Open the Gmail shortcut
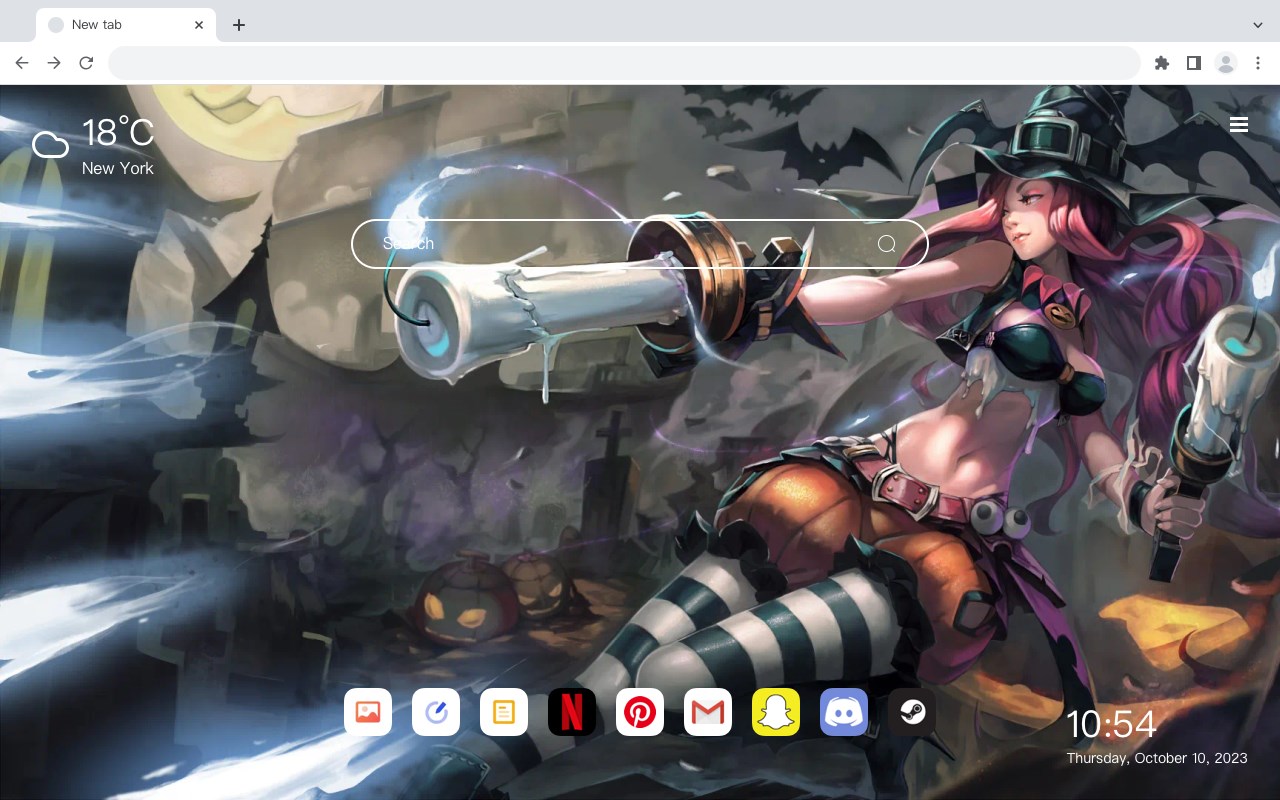Screen dimensions: 1280x800 tap(708, 712)
